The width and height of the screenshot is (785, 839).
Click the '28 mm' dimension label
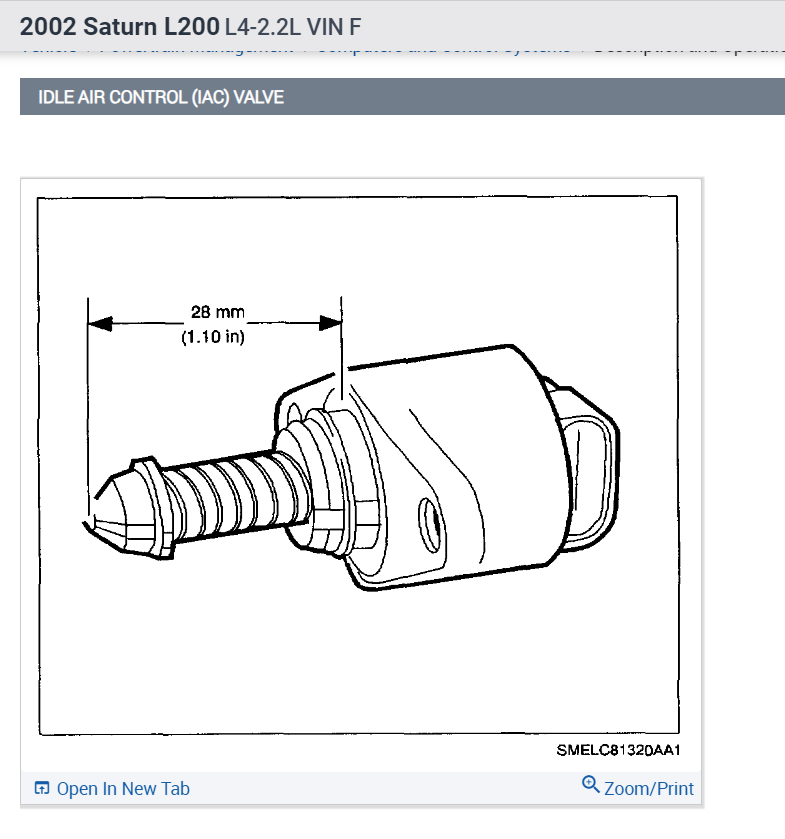pos(218,311)
